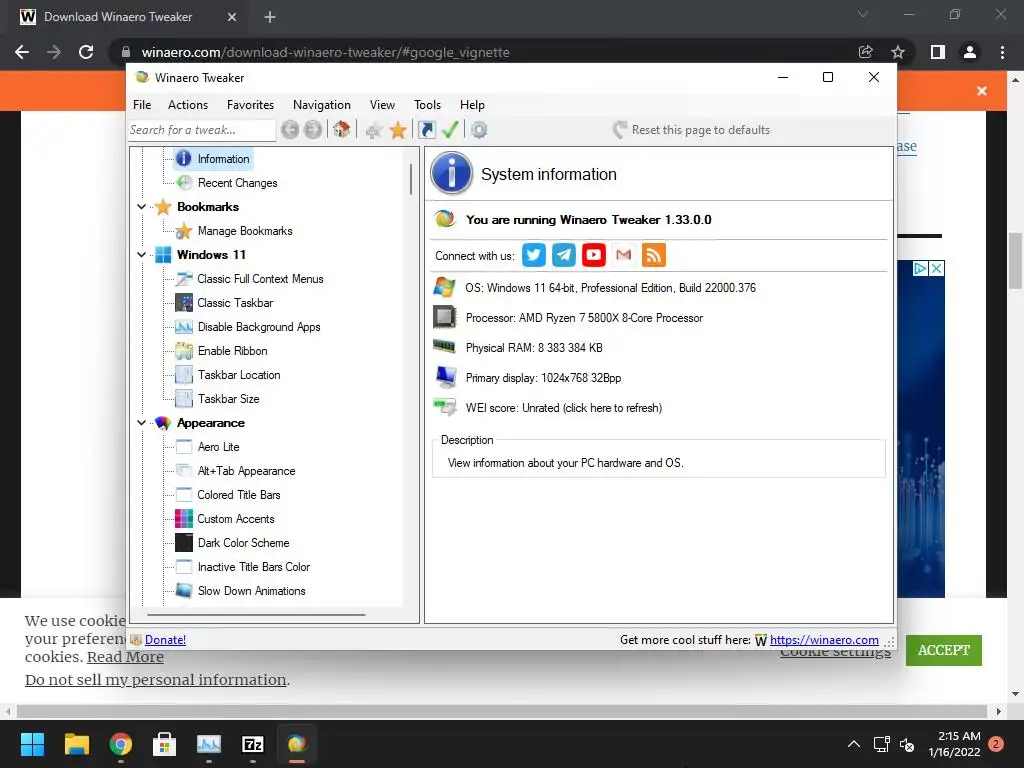This screenshot has height=768, width=1024.
Task: Open the Actions menu
Action: click(x=188, y=104)
